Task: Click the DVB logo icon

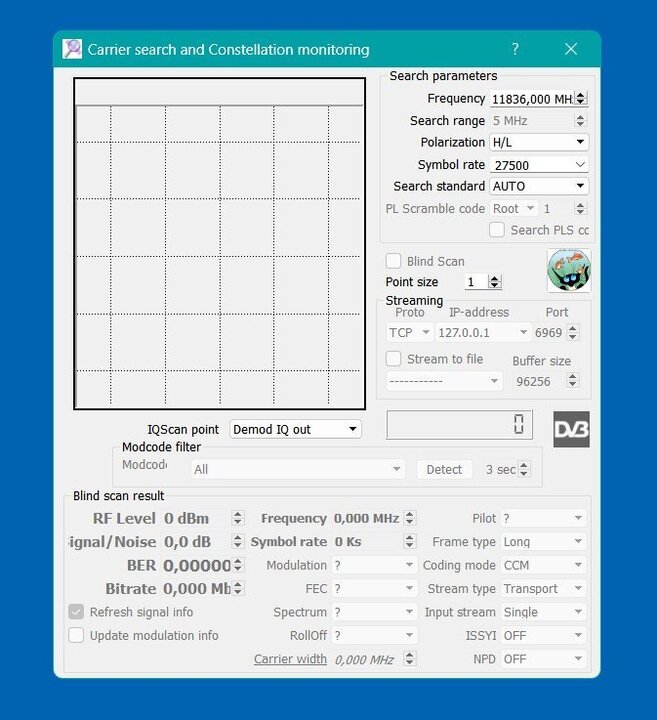Action: point(571,428)
